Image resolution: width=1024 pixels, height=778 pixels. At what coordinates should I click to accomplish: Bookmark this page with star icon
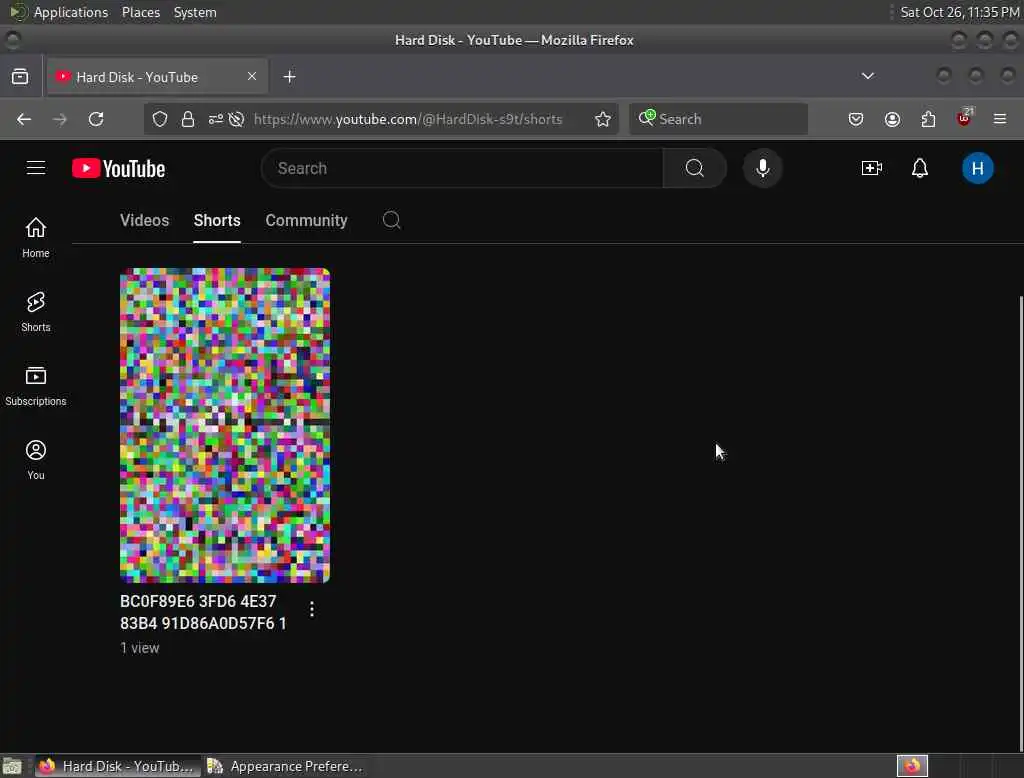pyautogui.click(x=603, y=119)
